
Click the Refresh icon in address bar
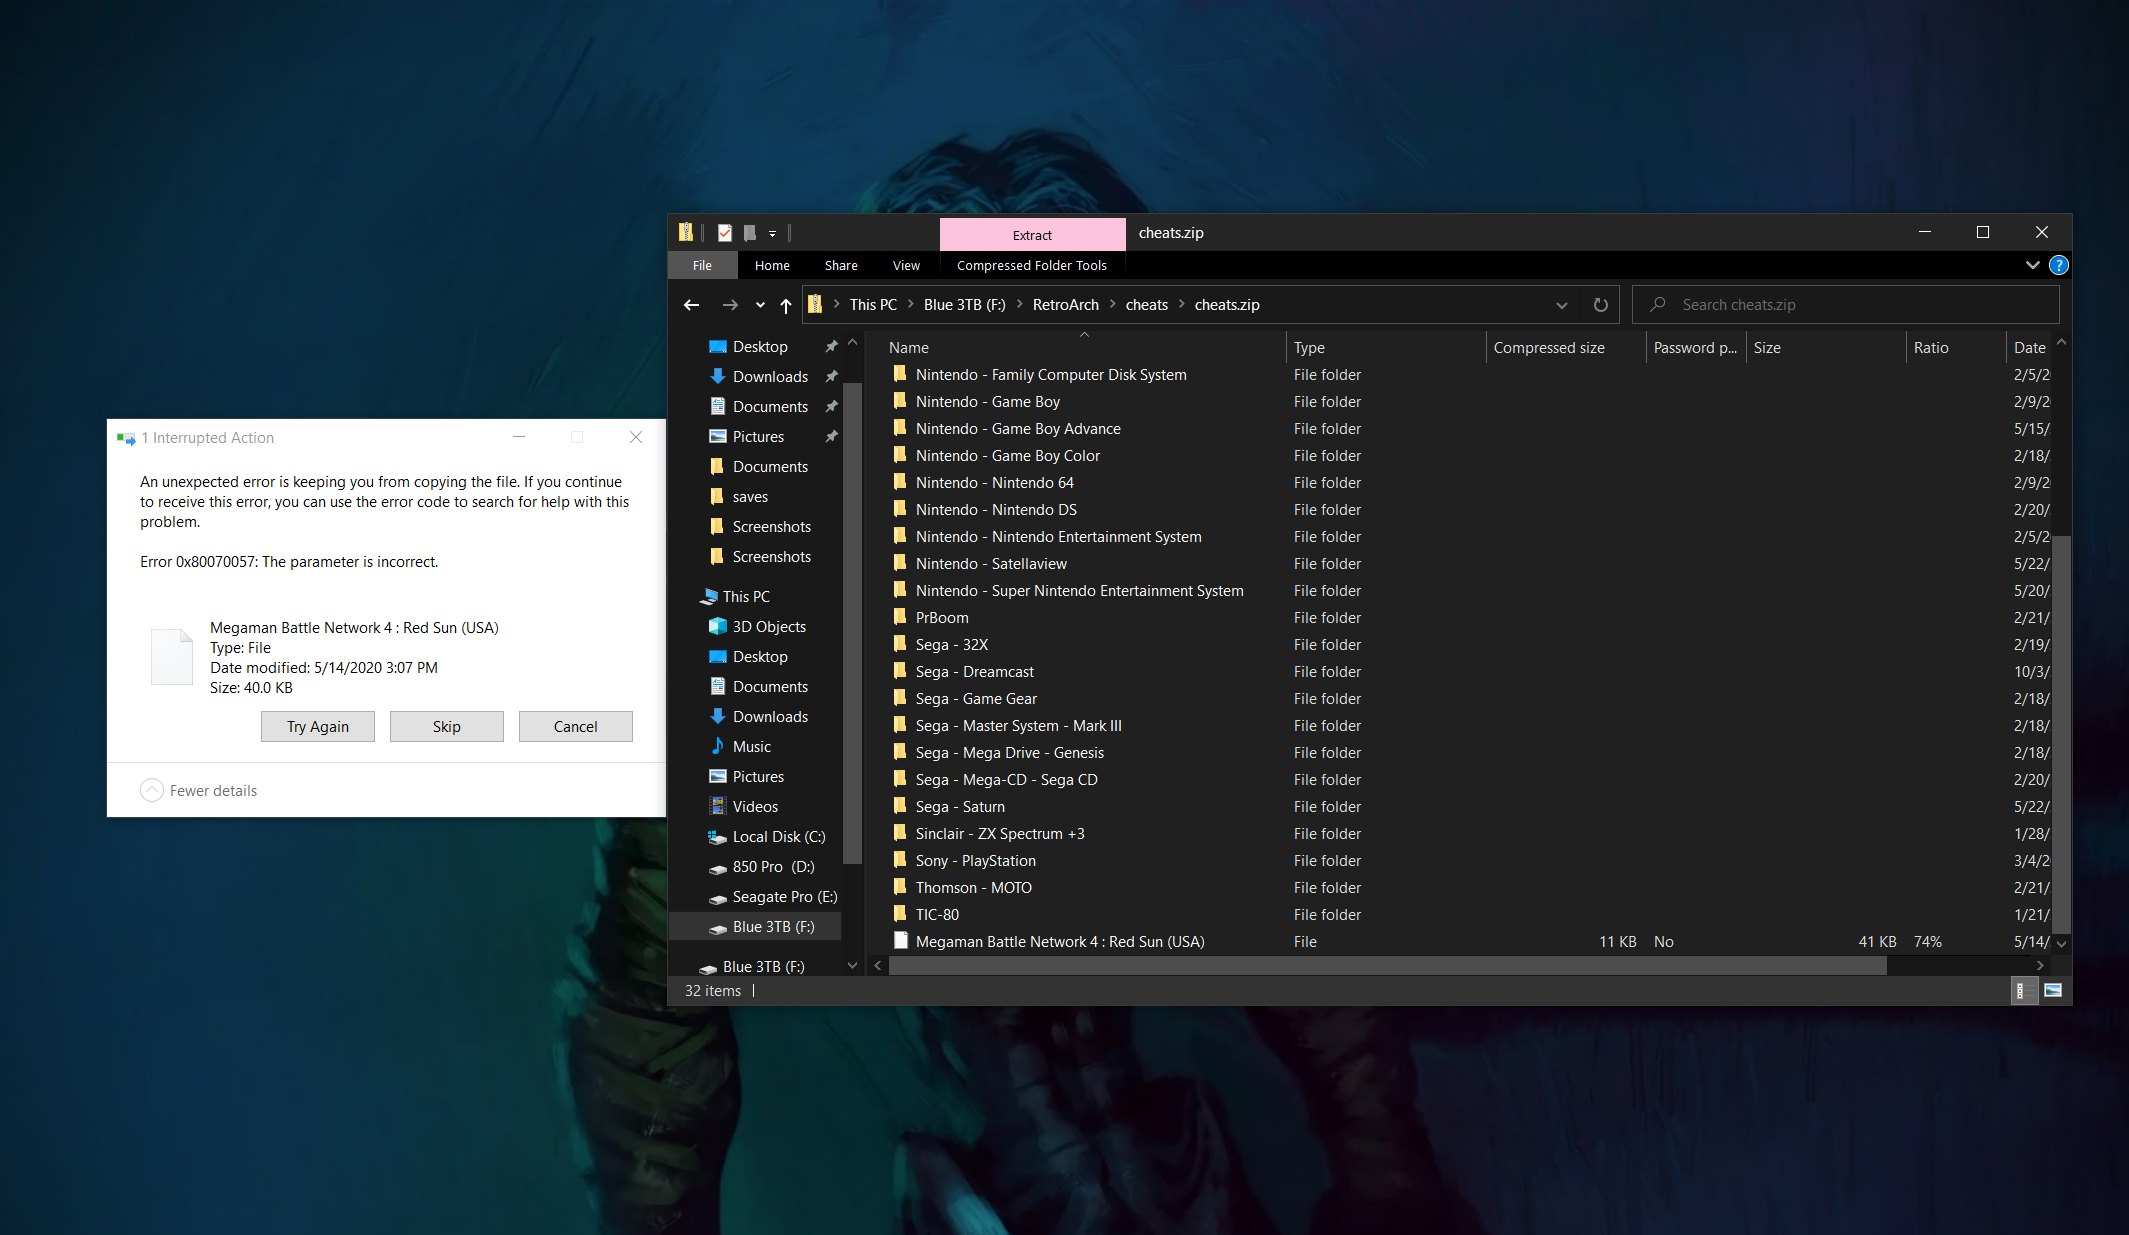1600,305
